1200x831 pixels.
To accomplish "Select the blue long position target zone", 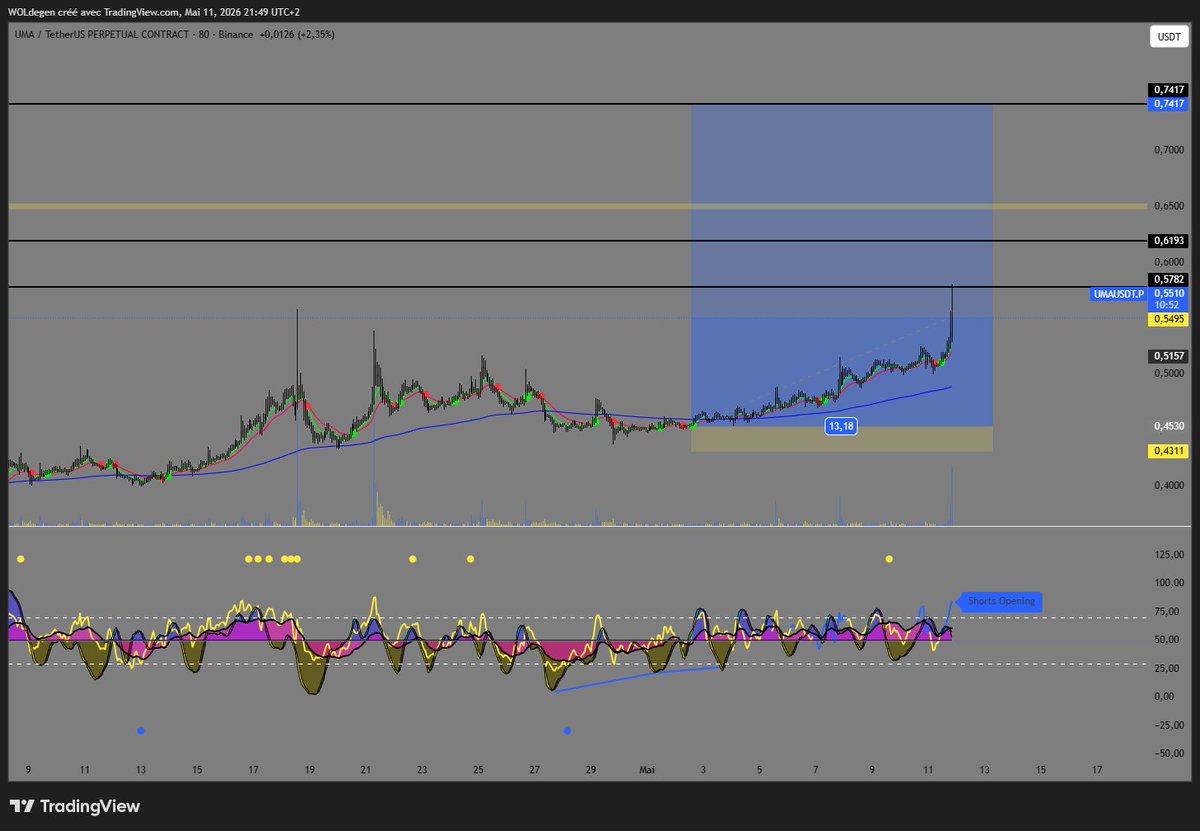I will coord(841,265).
